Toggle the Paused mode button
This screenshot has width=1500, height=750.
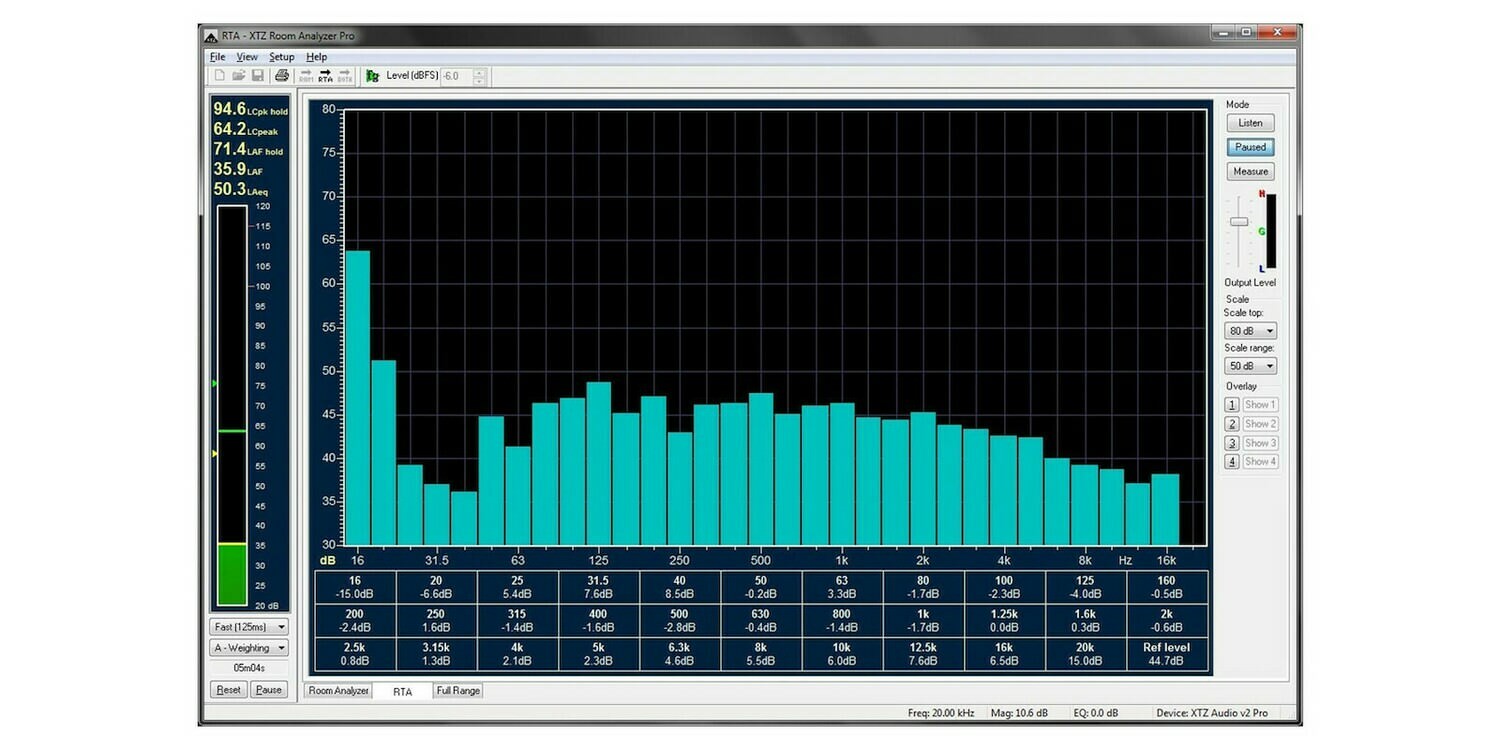(x=1249, y=146)
